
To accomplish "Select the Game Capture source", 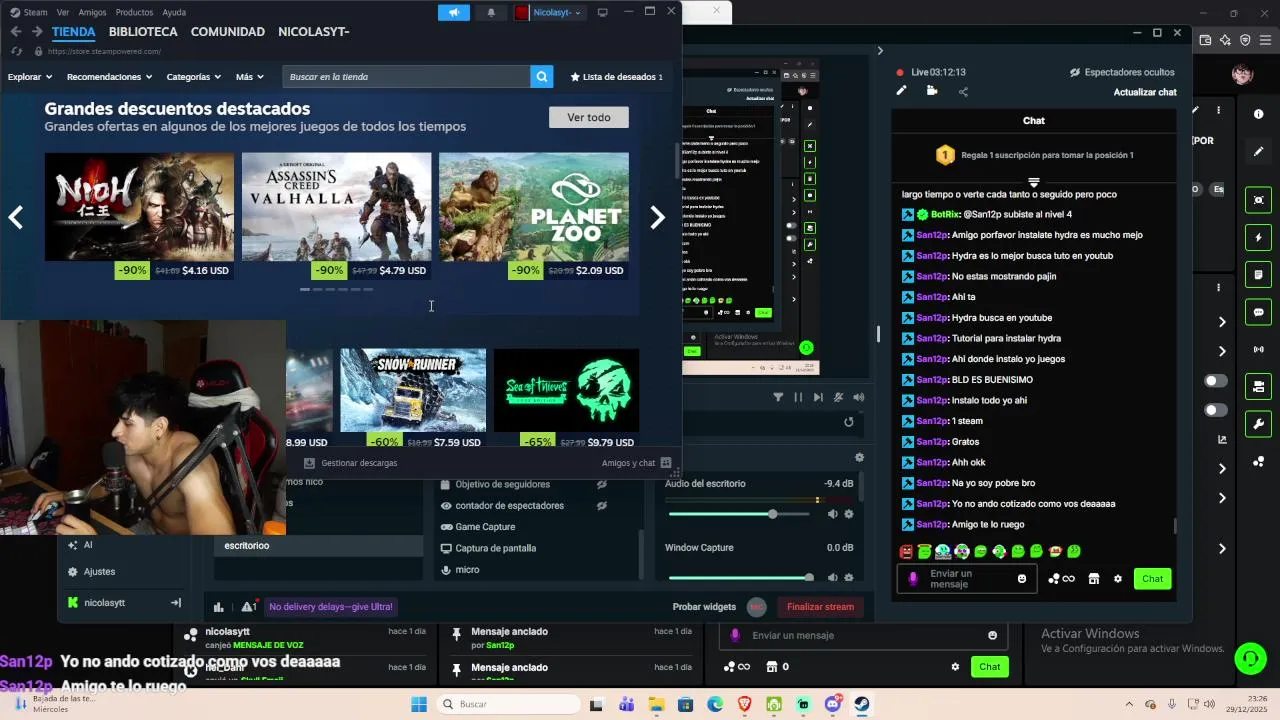I will point(485,527).
